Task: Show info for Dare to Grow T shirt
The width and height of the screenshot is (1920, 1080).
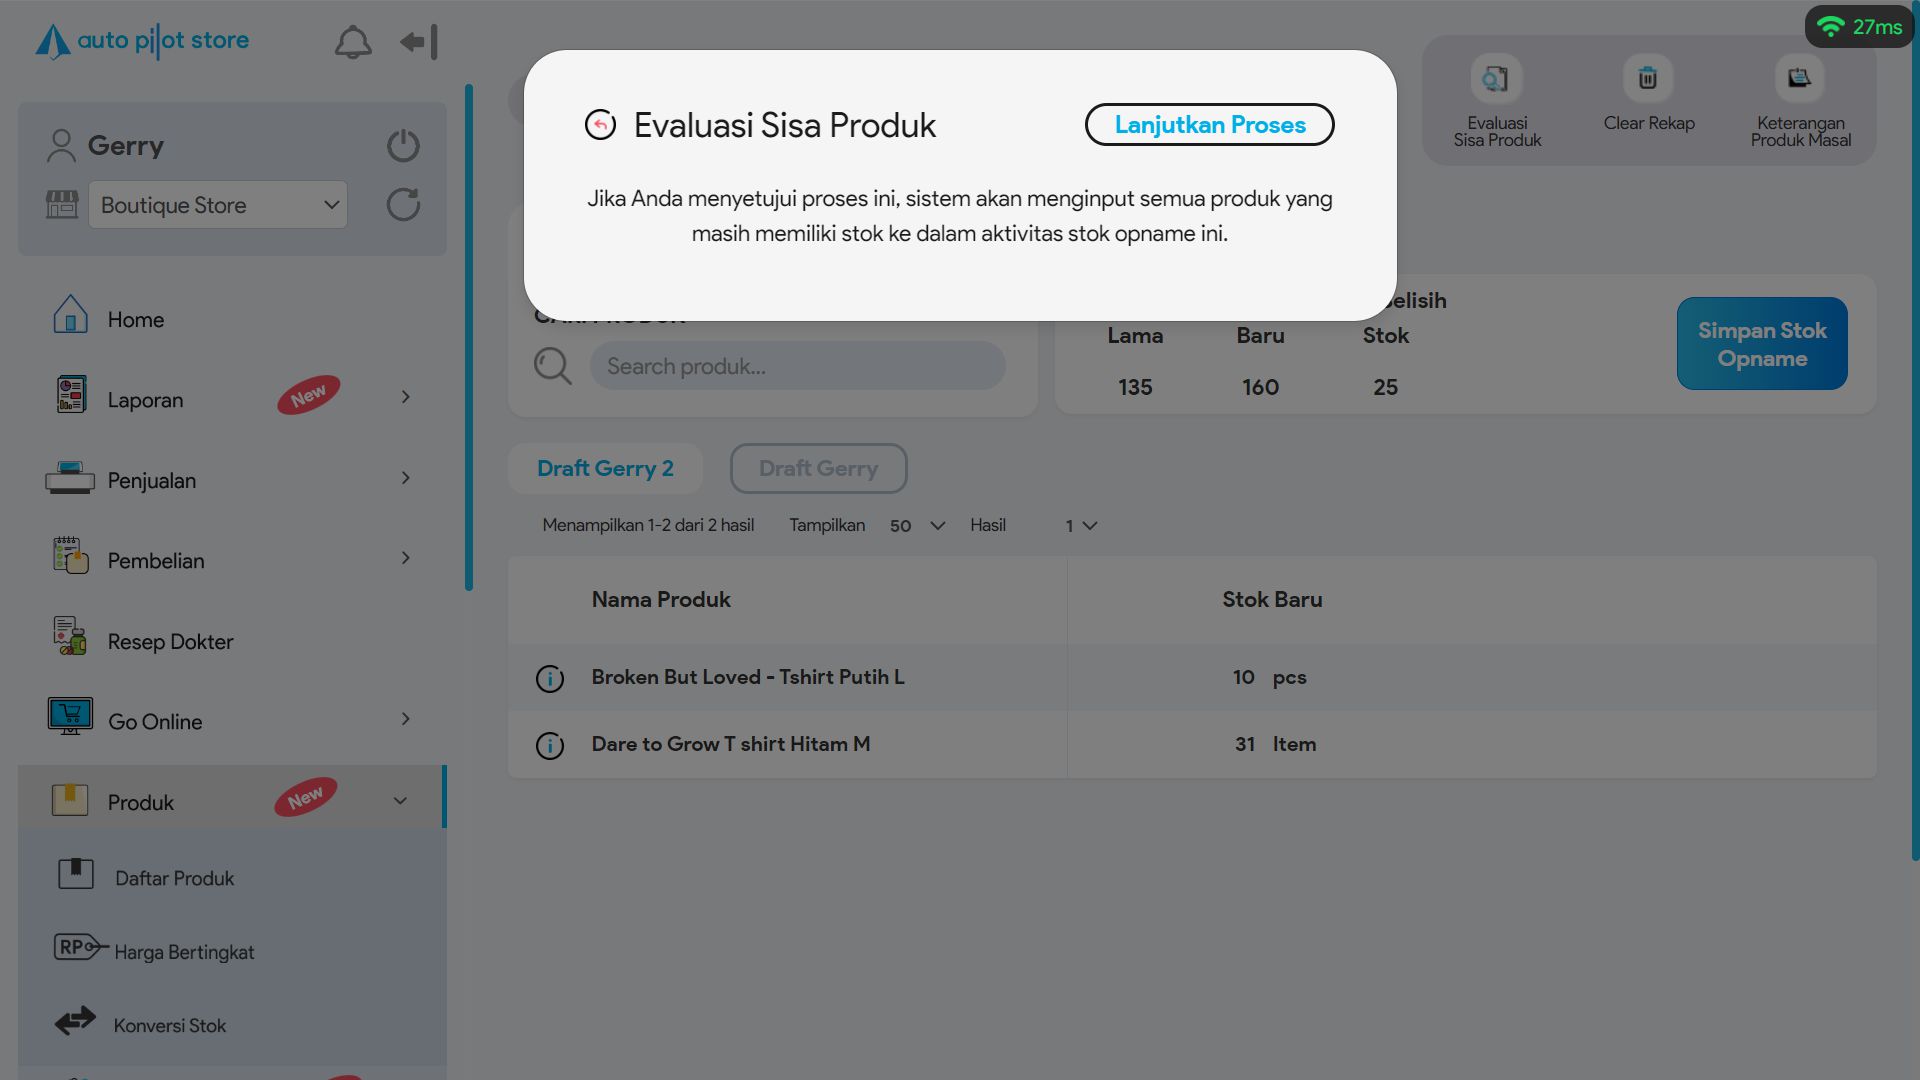Action: tap(550, 746)
